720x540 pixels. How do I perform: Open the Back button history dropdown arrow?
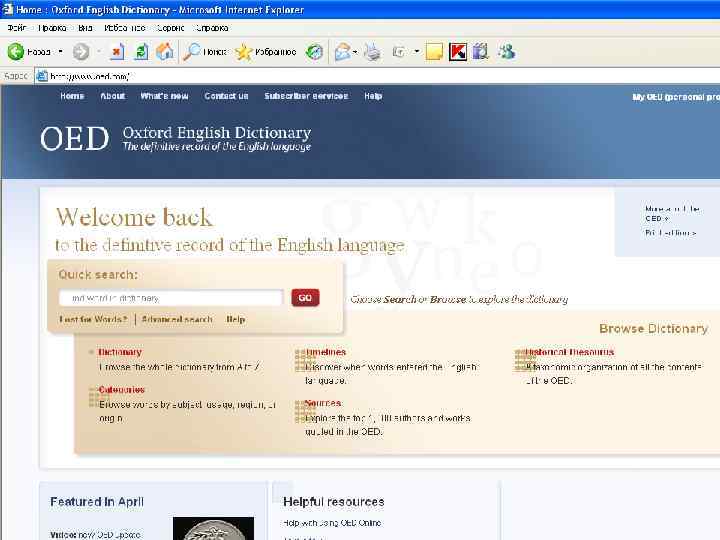(x=61, y=51)
